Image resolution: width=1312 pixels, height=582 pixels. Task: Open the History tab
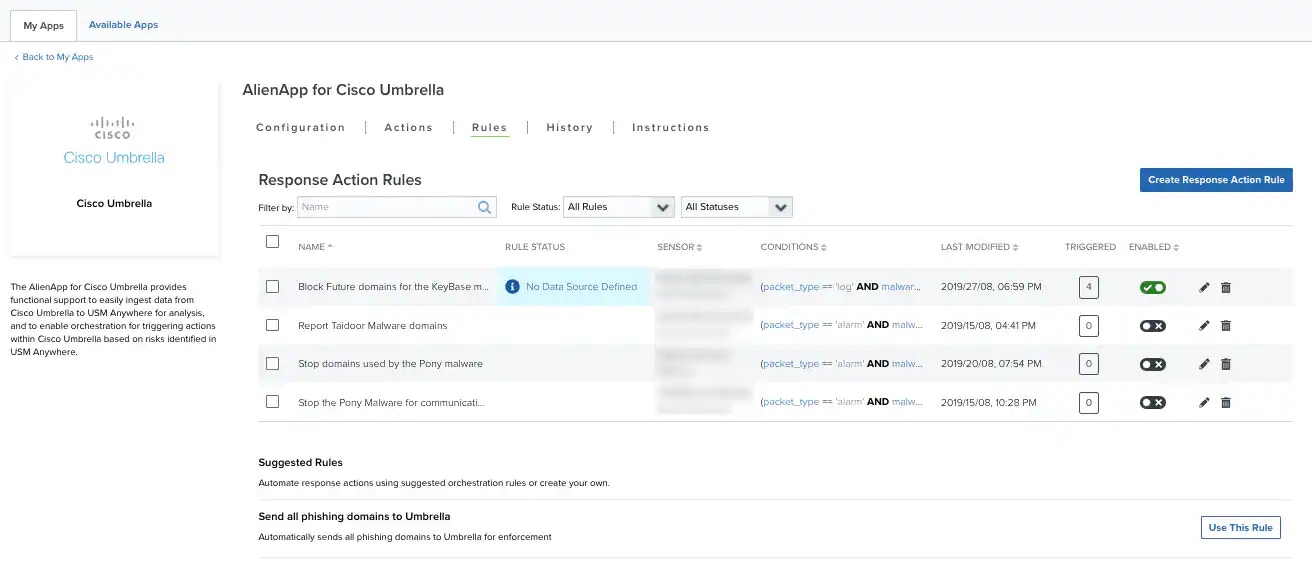pyautogui.click(x=570, y=128)
